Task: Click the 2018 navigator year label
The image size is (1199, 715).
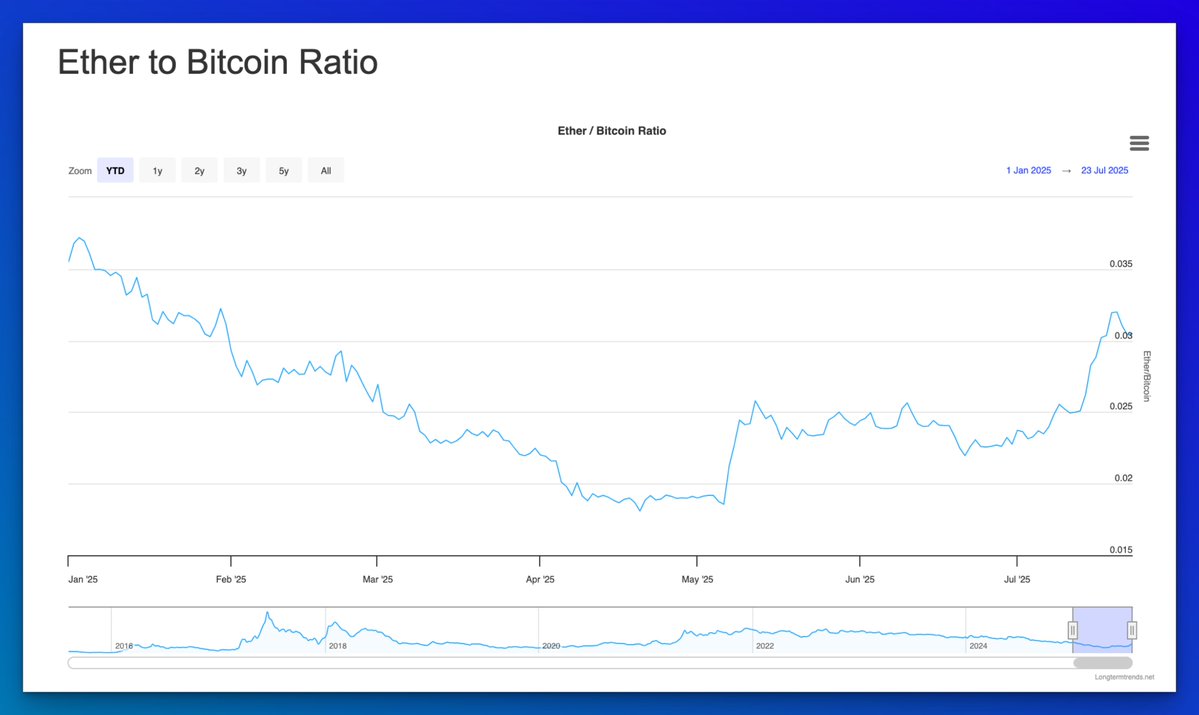Action: 337,646
